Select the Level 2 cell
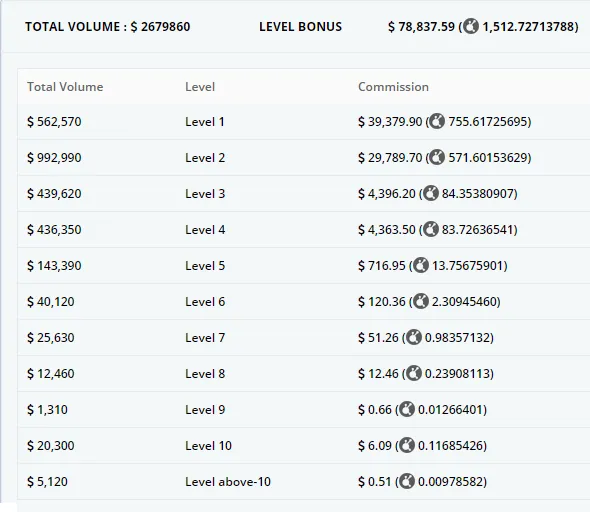This screenshot has width=590, height=512. point(205,157)
